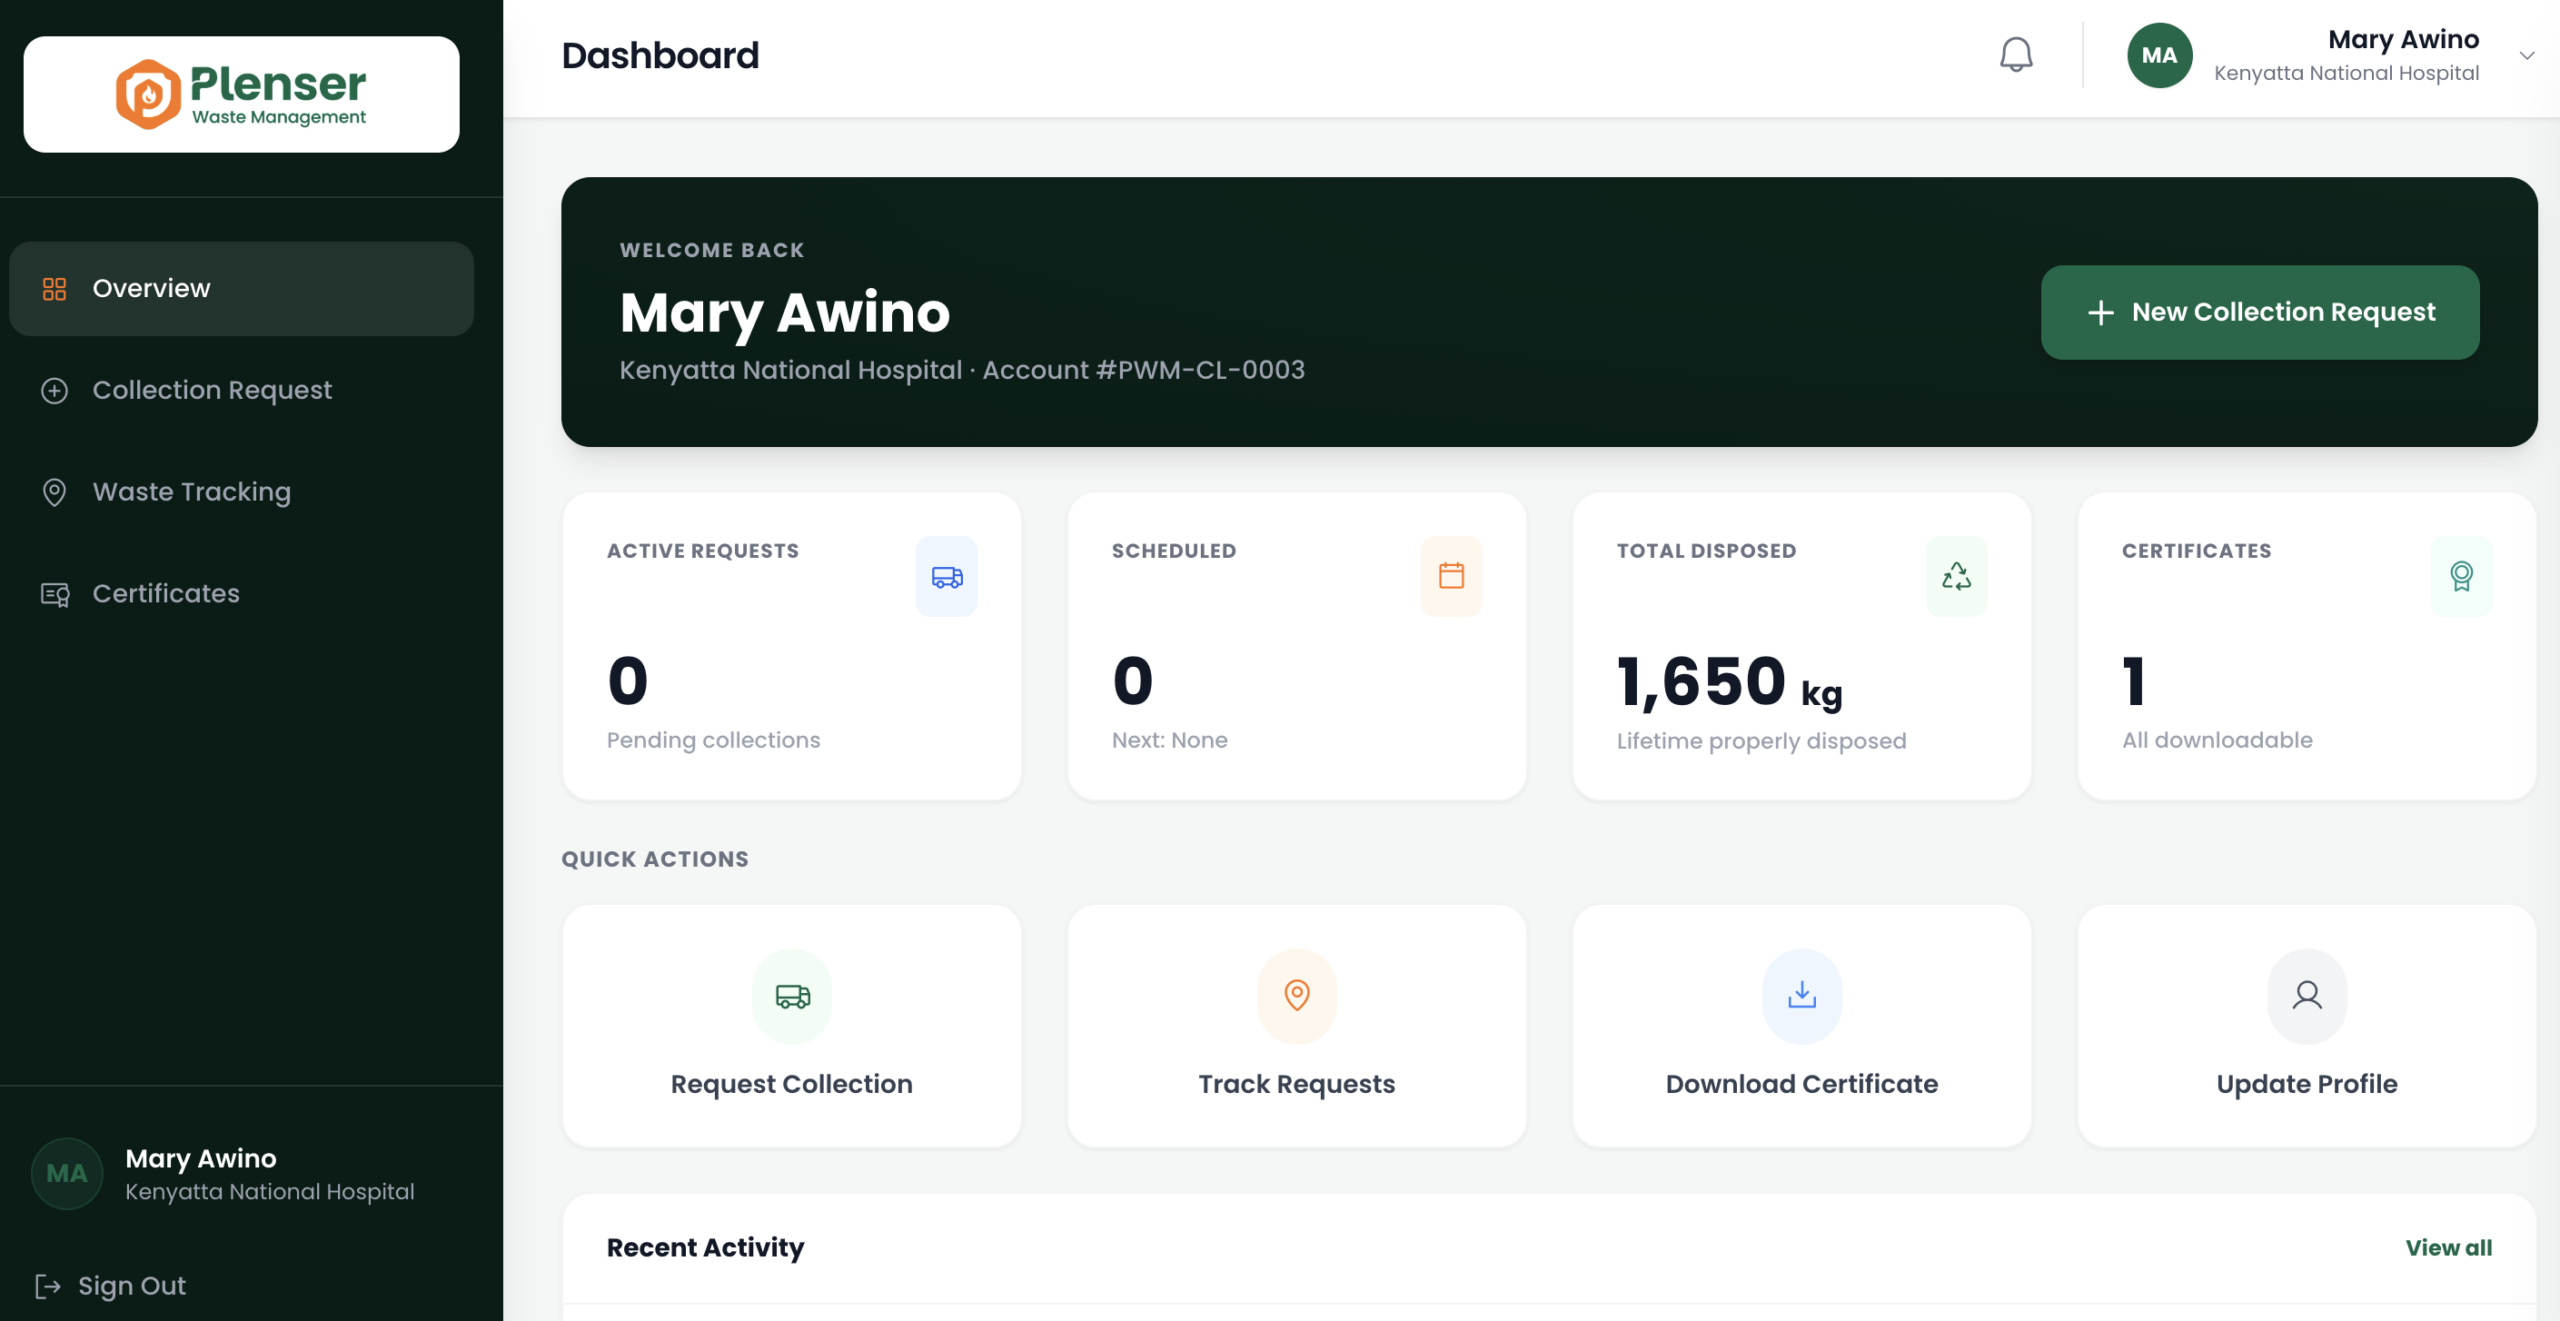Screen dimensions: 2560x1321
Task: Click the truck icon in Request Collection
Action: [x=792, y=996]
